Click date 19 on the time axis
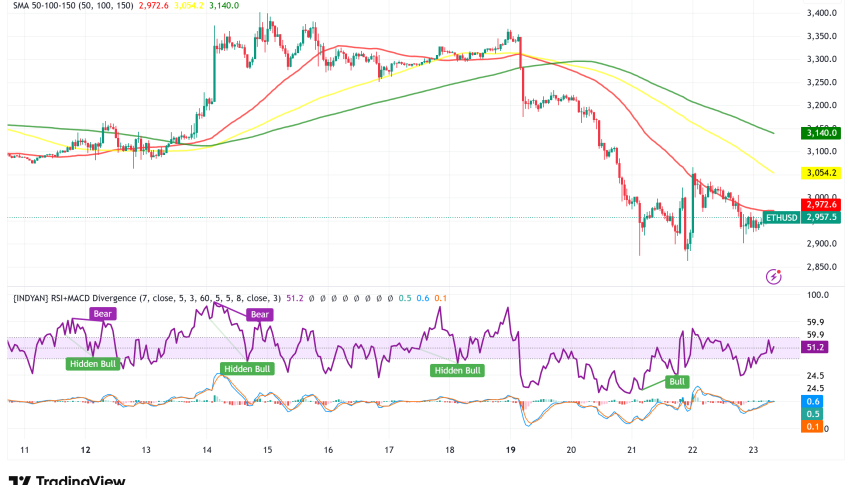The width and height of the screenshot is (852, 485). pyautogui.click(x=510, y=450)
